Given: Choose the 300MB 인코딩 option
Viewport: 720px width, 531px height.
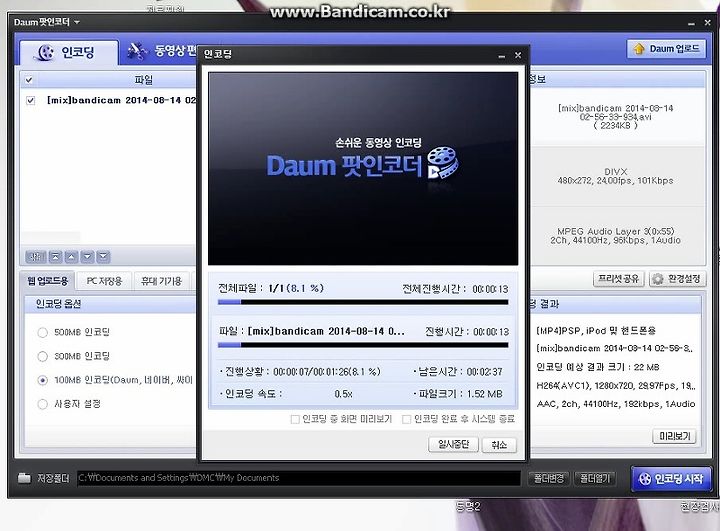Looking at the screenshot, I should [x=43, y=356].
